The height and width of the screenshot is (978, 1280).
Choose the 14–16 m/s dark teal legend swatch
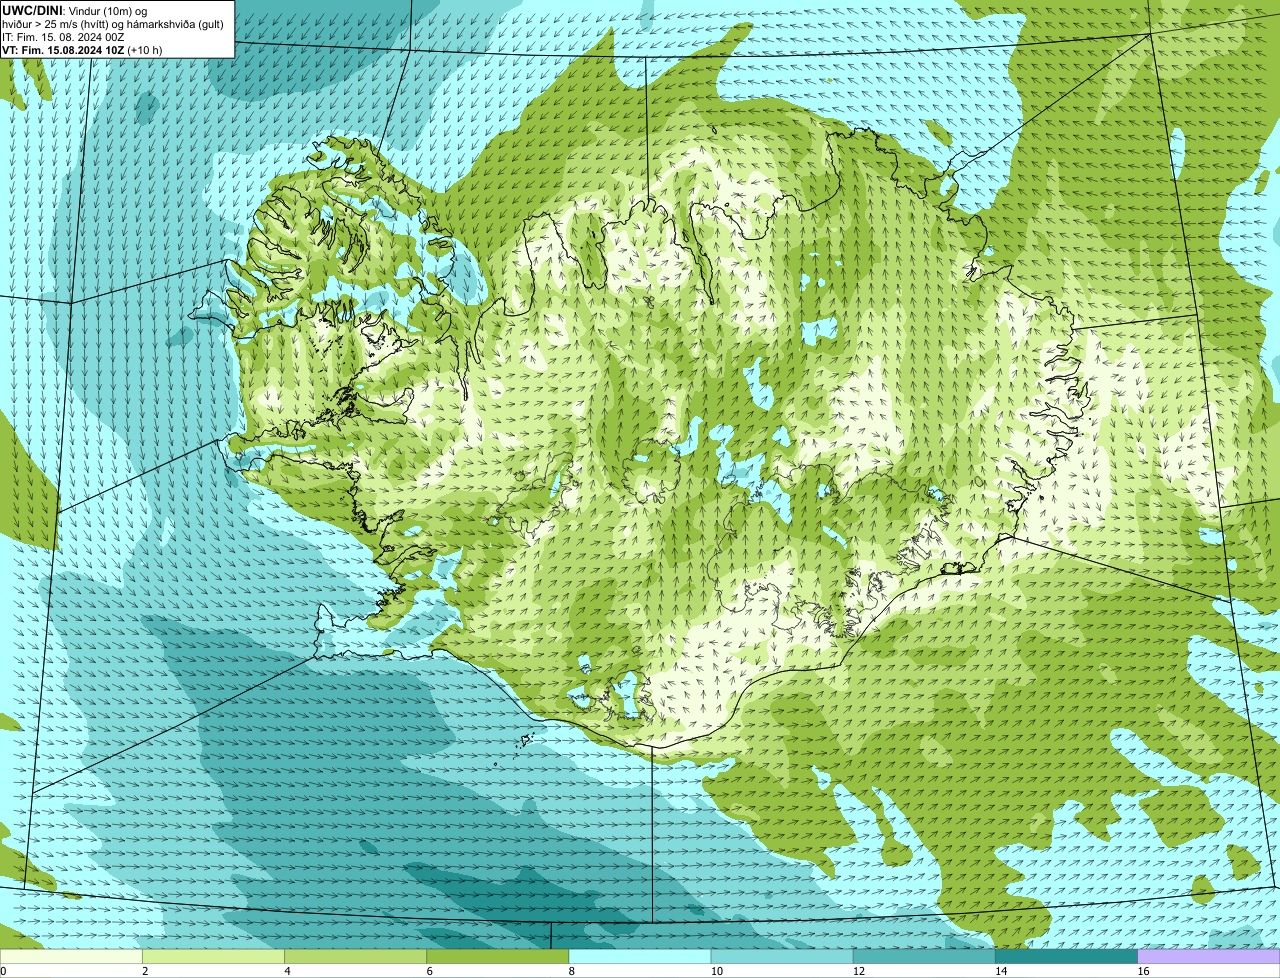(1066, 957)
